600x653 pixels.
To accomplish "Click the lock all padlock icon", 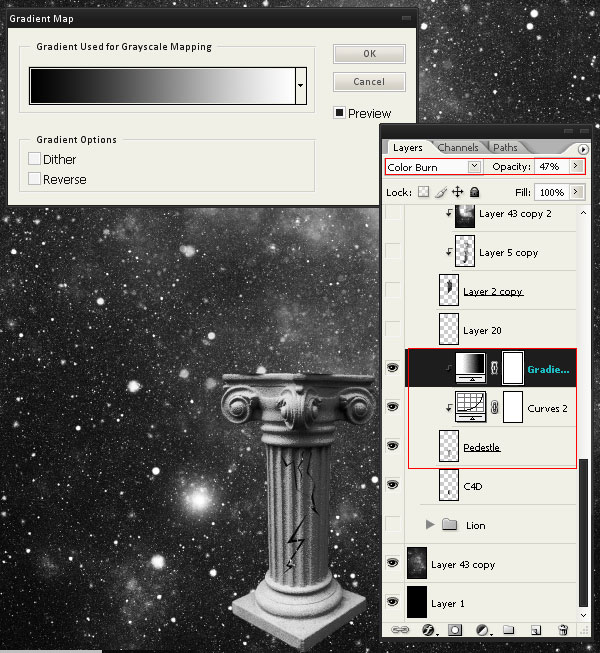I will tap(475, 192).
